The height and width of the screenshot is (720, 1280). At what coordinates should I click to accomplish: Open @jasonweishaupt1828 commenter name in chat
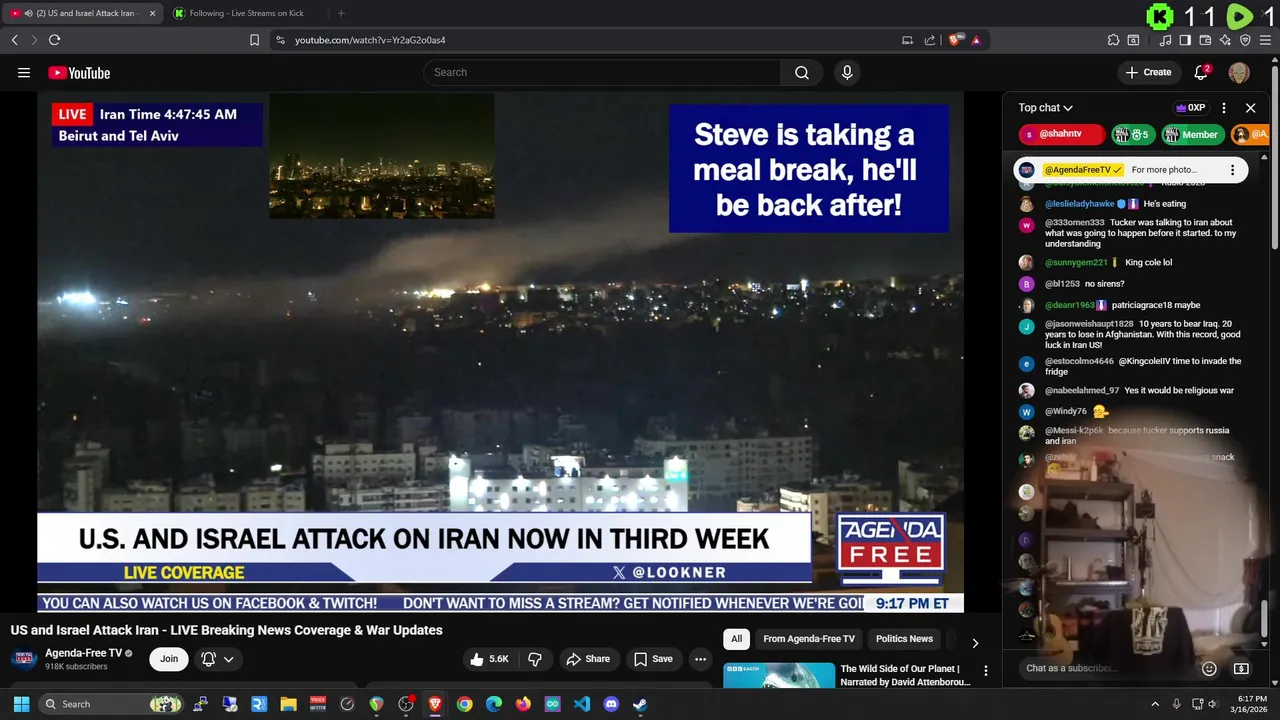coord(1089,324)
